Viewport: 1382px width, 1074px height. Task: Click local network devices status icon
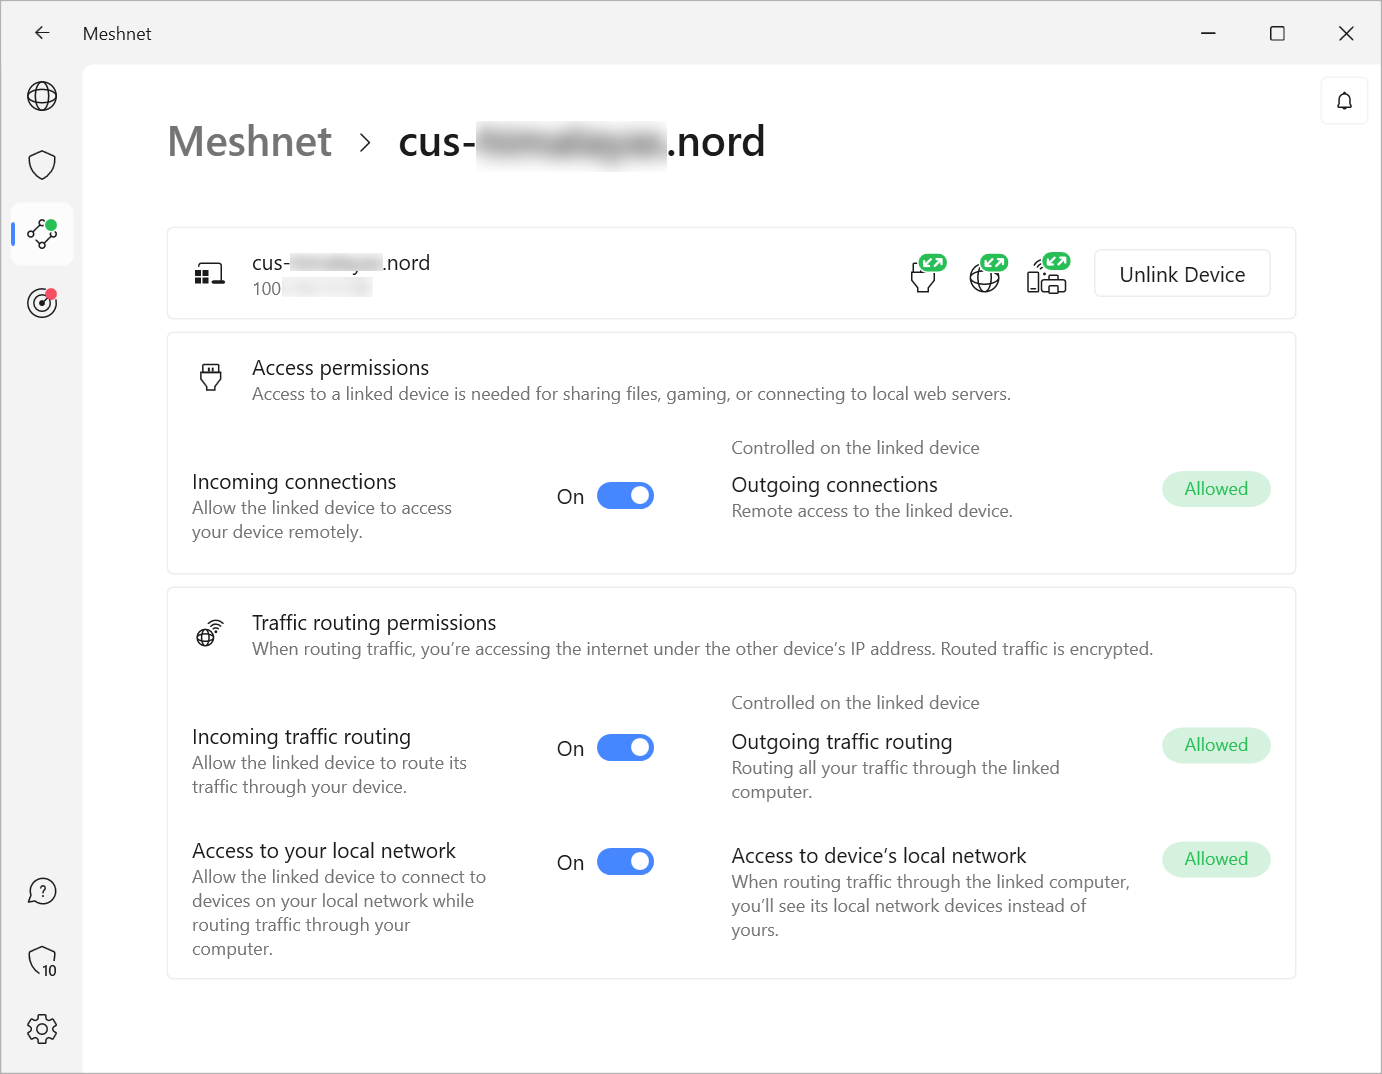tap(1048, 273)
